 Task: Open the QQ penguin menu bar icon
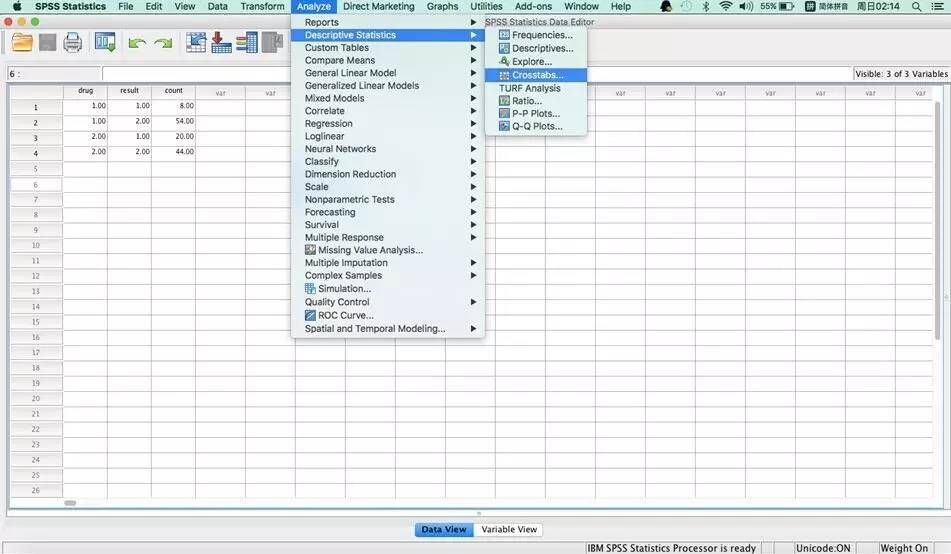pyautogui.click(x=666, y=7)
